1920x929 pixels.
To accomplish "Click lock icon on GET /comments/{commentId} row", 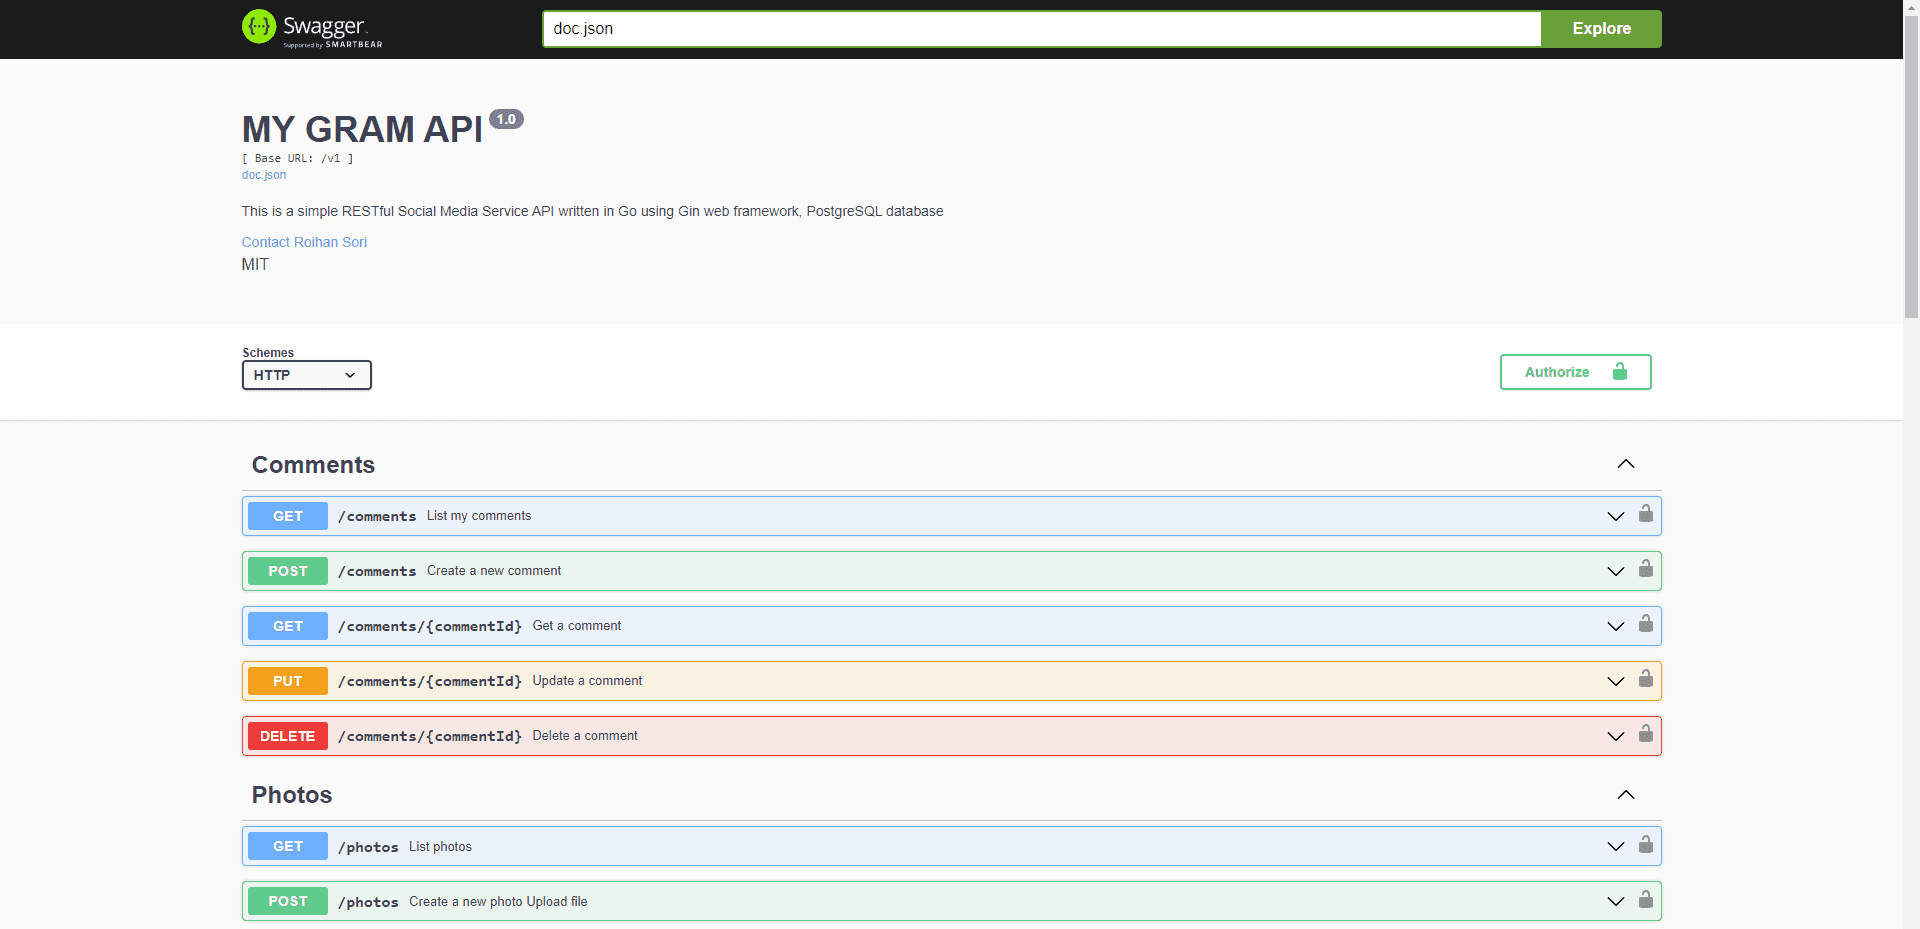I will point(1645,624).
